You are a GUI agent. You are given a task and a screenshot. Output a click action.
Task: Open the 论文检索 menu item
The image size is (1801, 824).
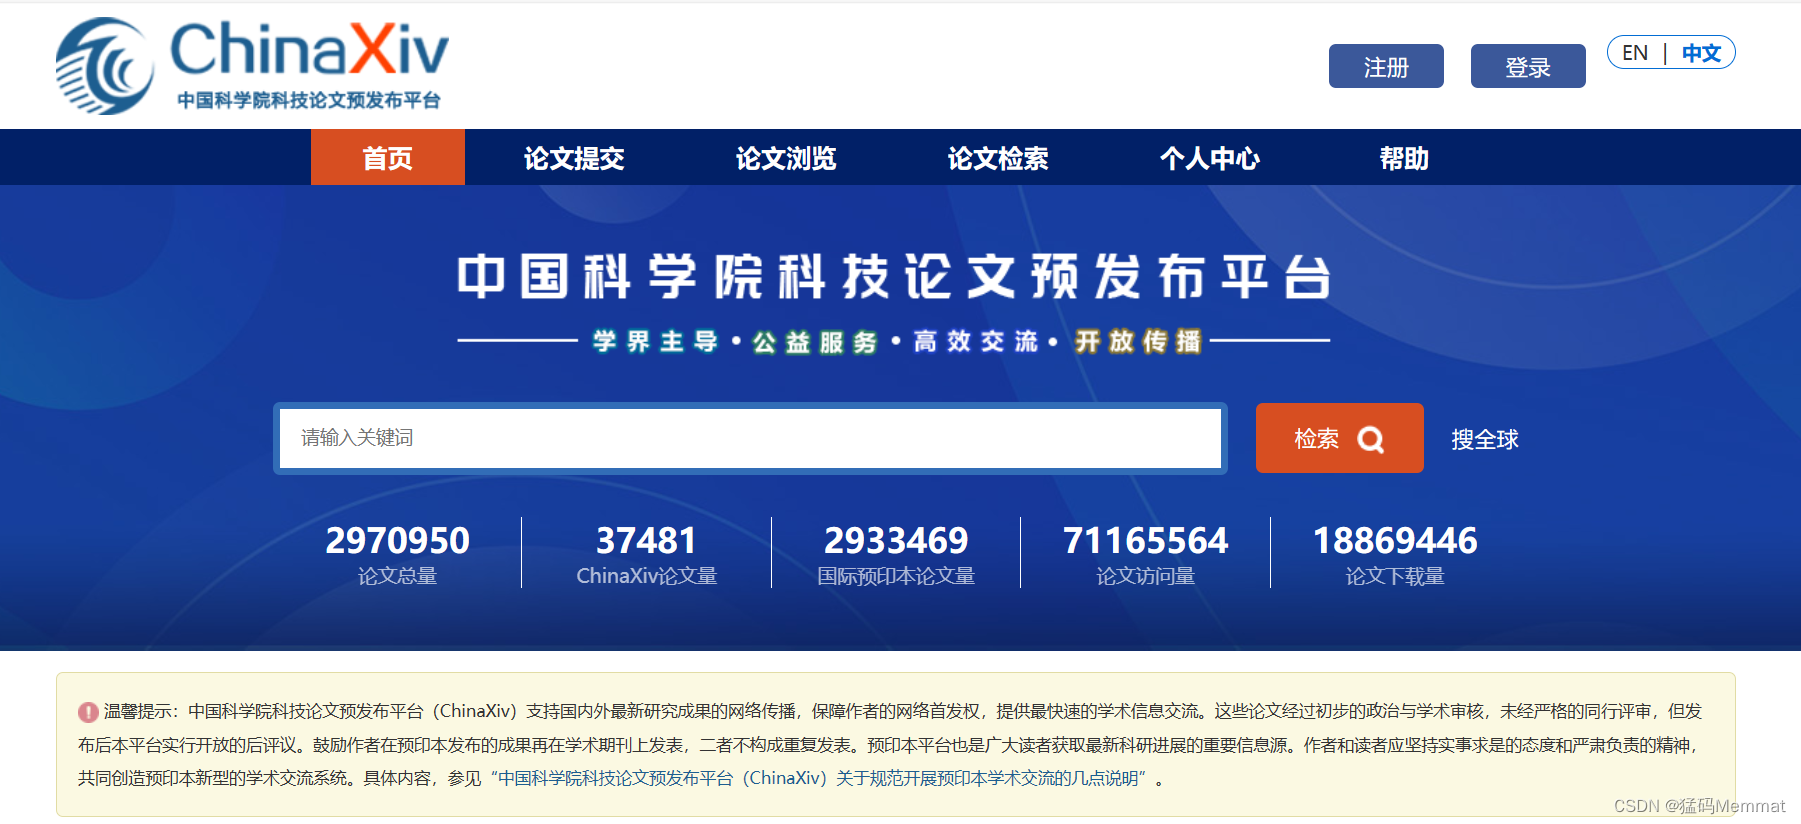pyautogui.click(x=998, y=158)
